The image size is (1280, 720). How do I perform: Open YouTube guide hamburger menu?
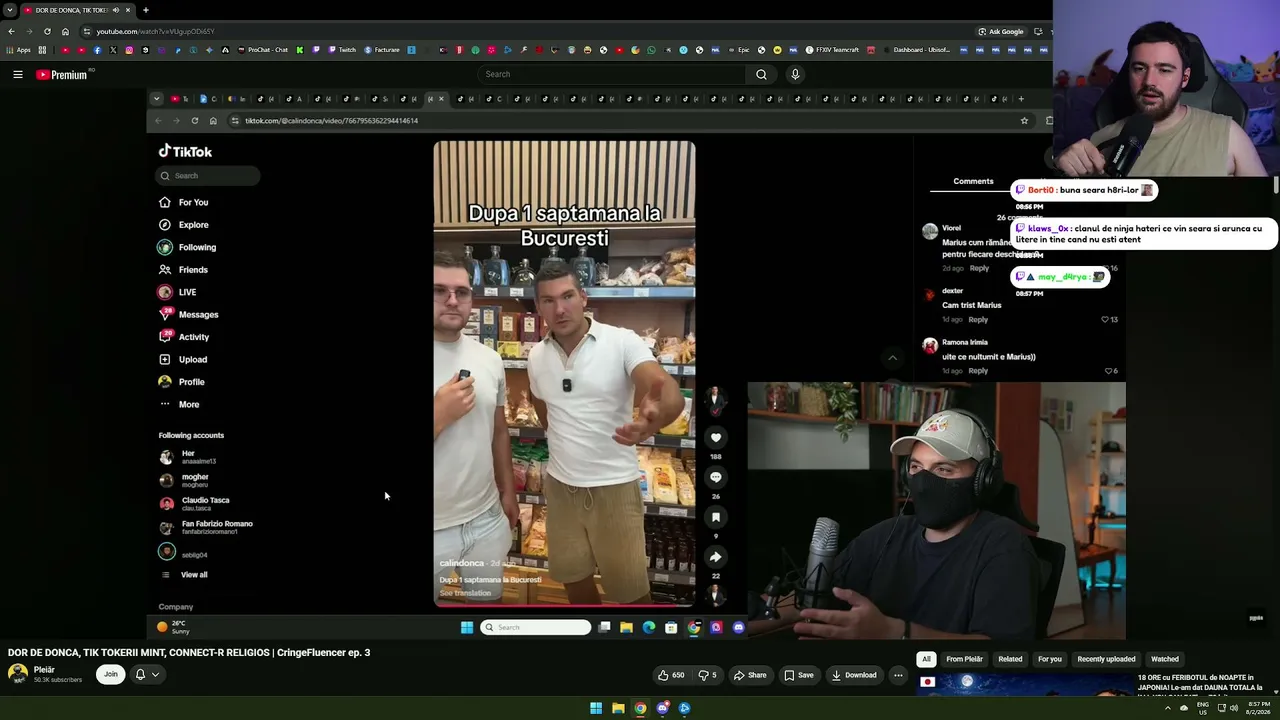coord(18,74)
